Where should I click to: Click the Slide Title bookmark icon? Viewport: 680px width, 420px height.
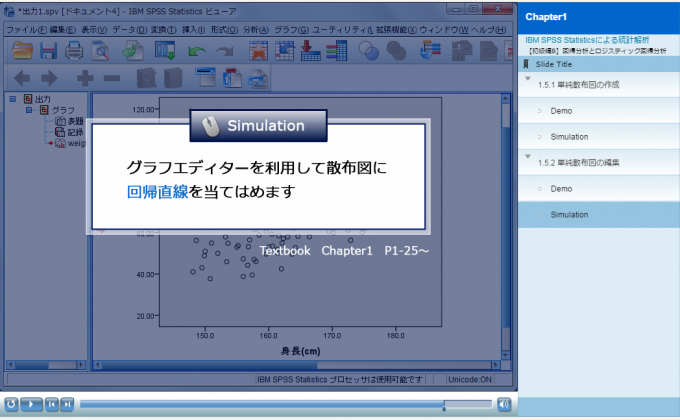[526, 64]
